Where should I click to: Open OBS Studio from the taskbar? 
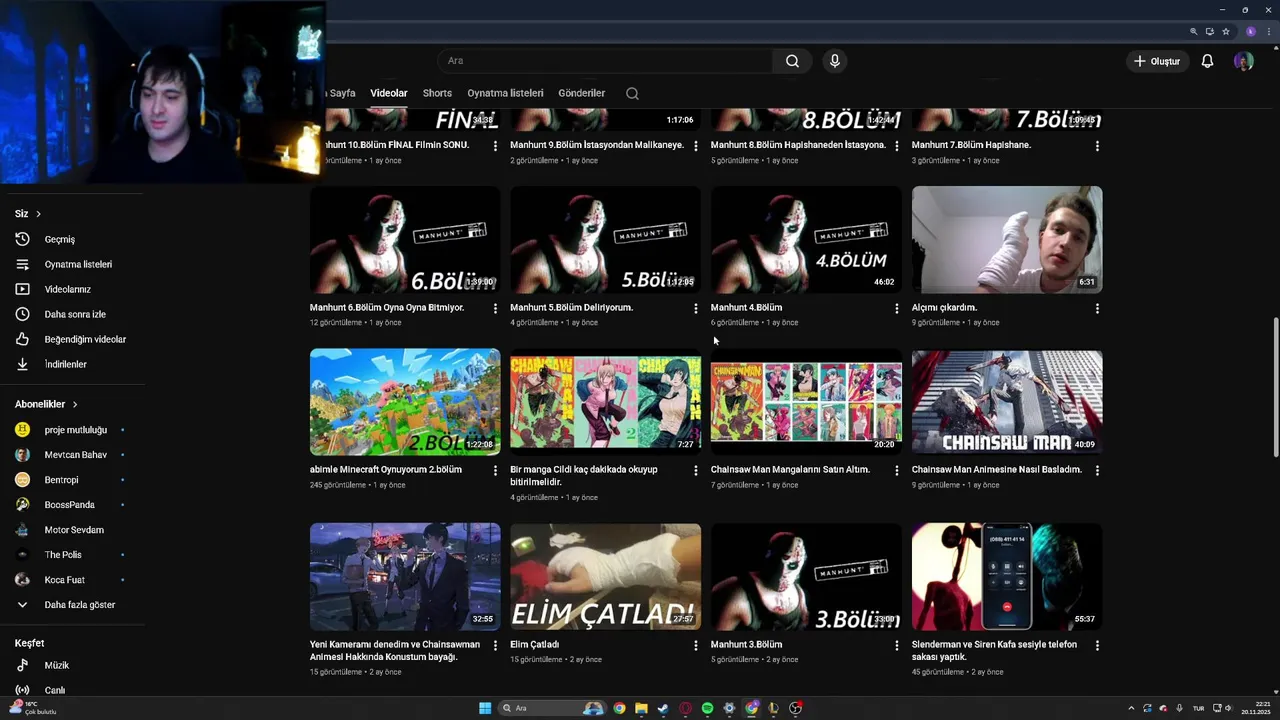pos(795,708)
